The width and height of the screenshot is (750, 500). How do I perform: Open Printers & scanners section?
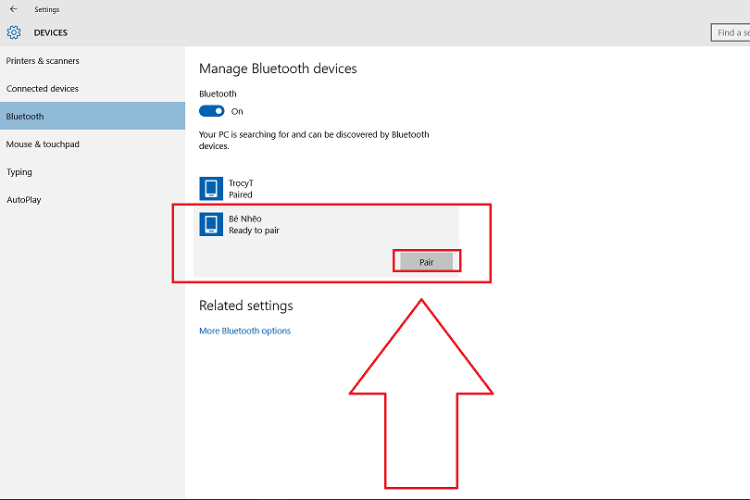[92, 61]
